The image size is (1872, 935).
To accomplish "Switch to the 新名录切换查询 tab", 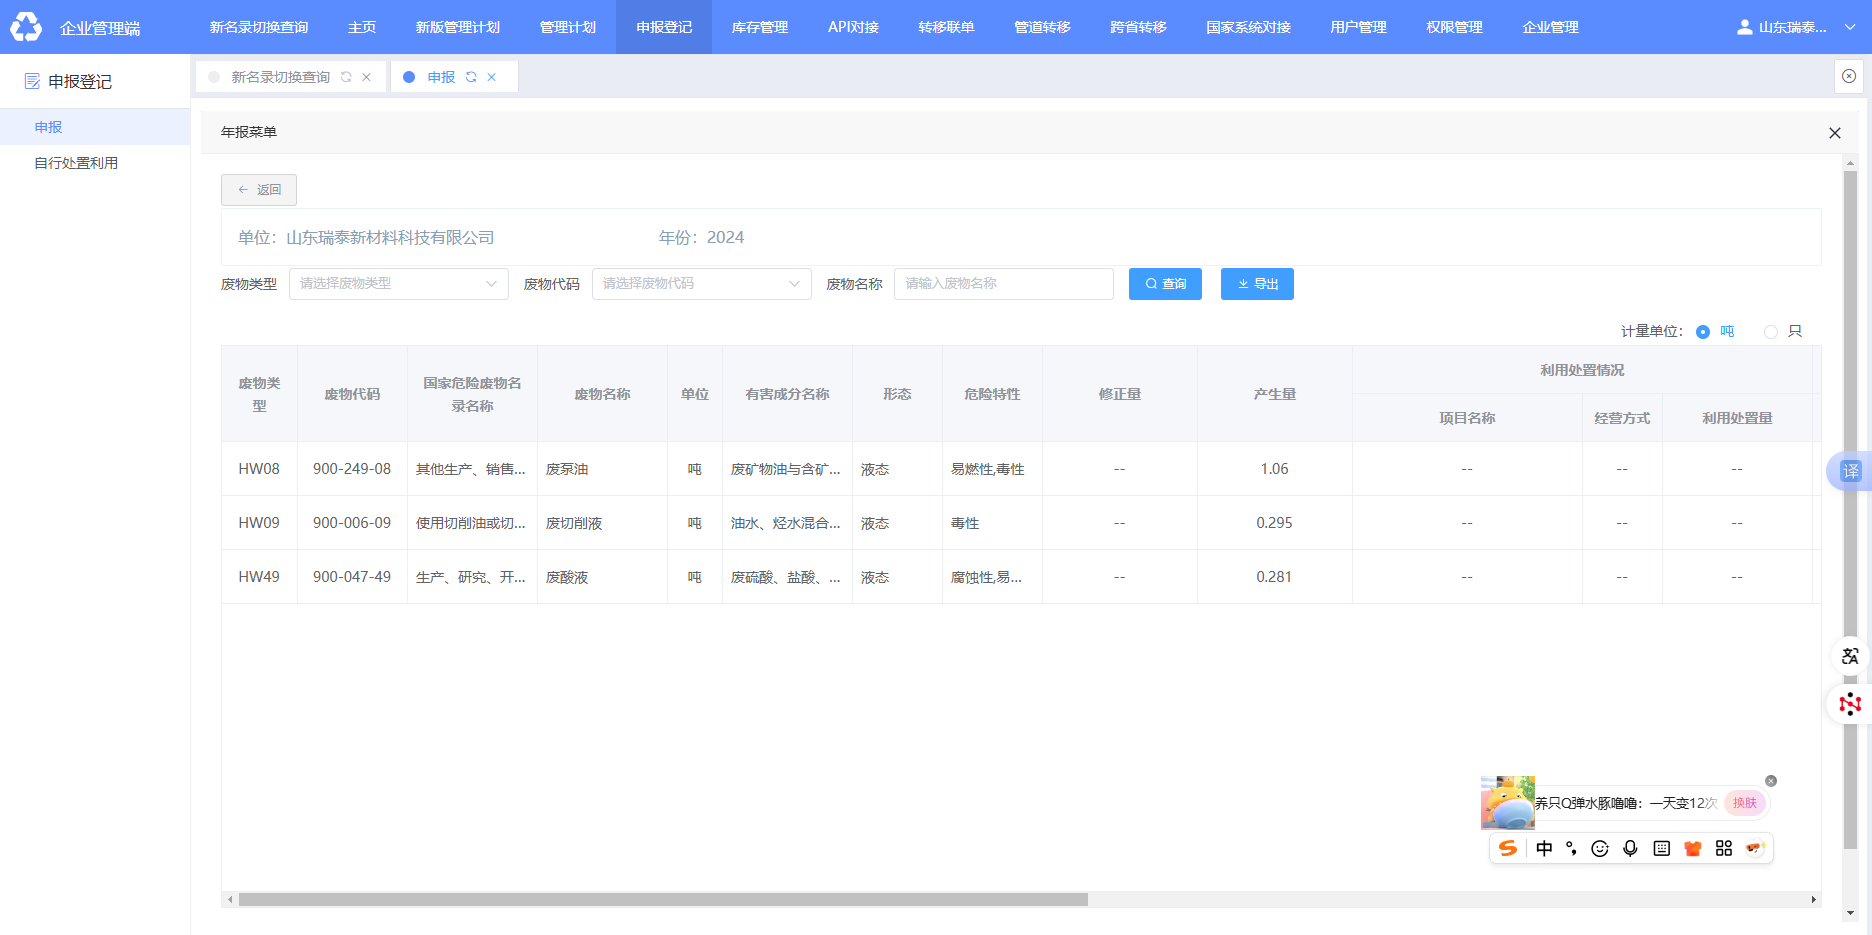I will pyautogui.click(x=280, y=77).
